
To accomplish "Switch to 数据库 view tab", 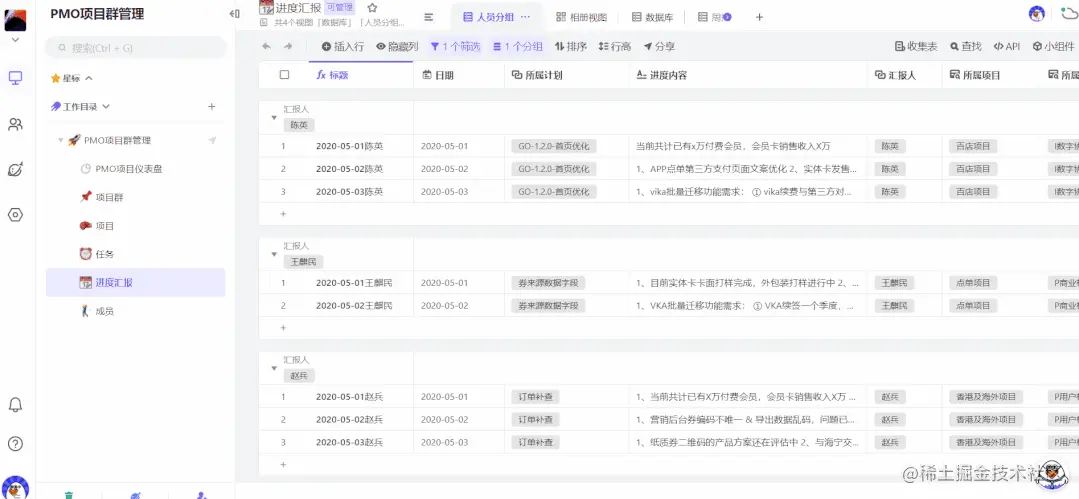I will tap(652, 17).
